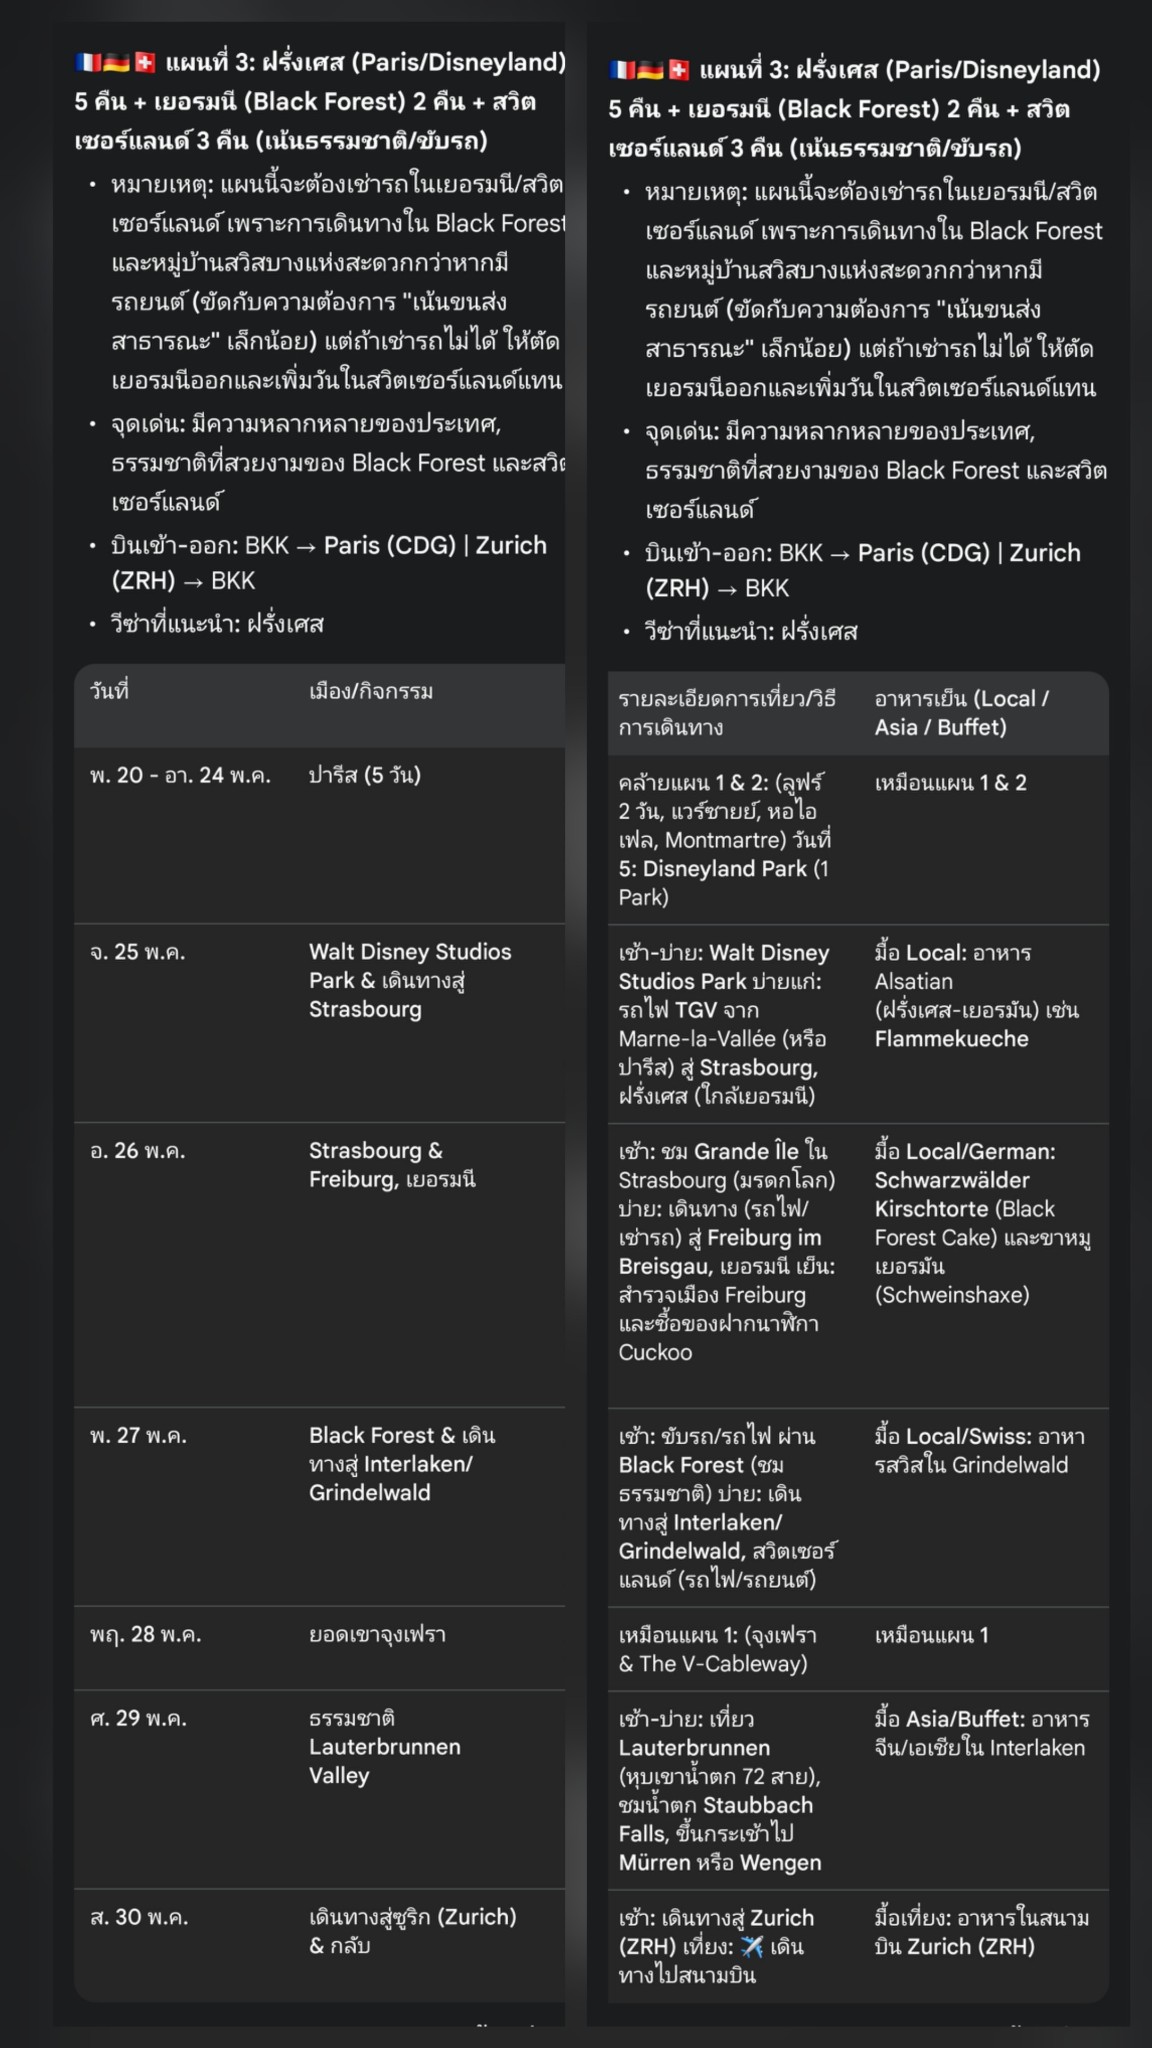Select the "ปารีส (5 วัน)" table cell
Image resolution: width=1152 pixels, height=2048 pixels.
click(365, 775)
